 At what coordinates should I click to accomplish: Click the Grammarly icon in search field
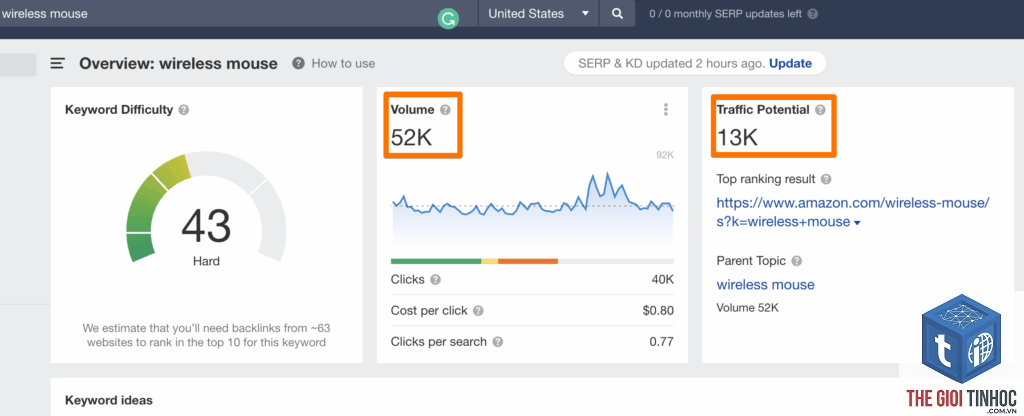448,19
